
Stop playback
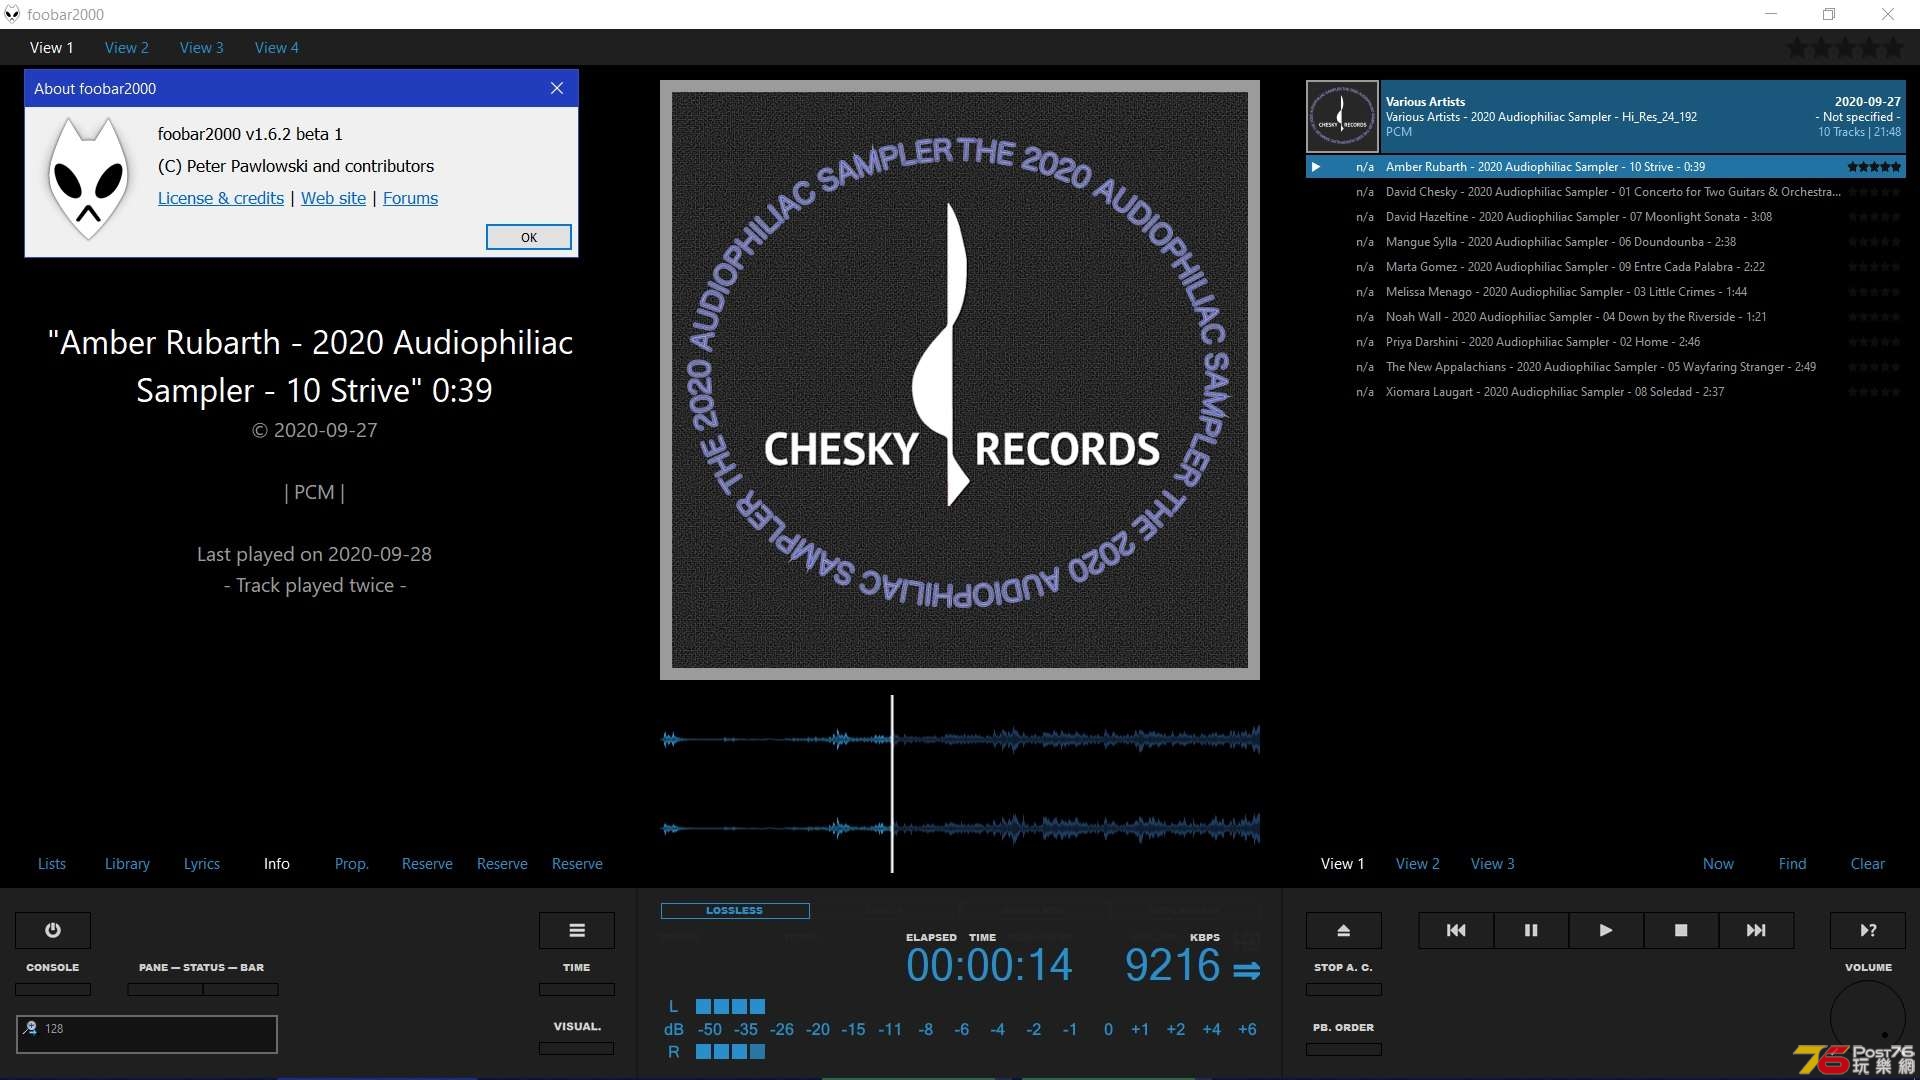point(1681,930)
